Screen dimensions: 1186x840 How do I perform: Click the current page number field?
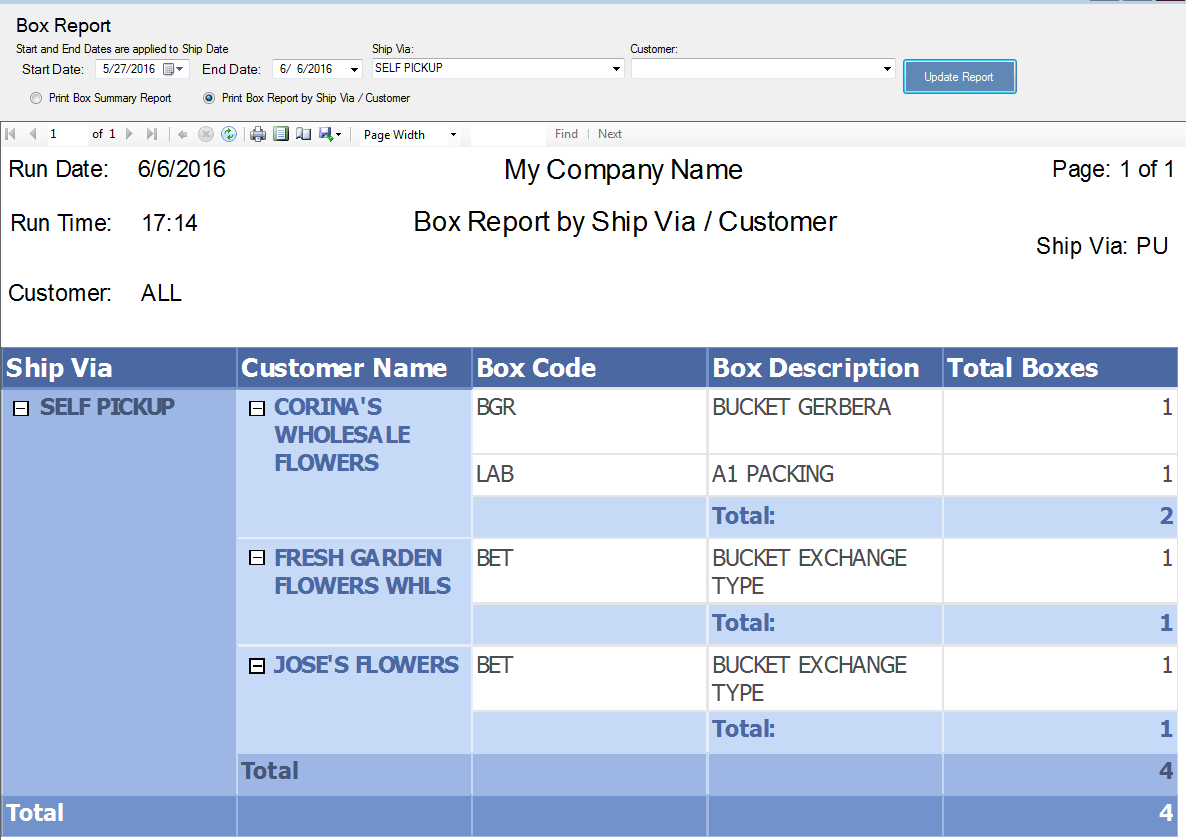67,134
